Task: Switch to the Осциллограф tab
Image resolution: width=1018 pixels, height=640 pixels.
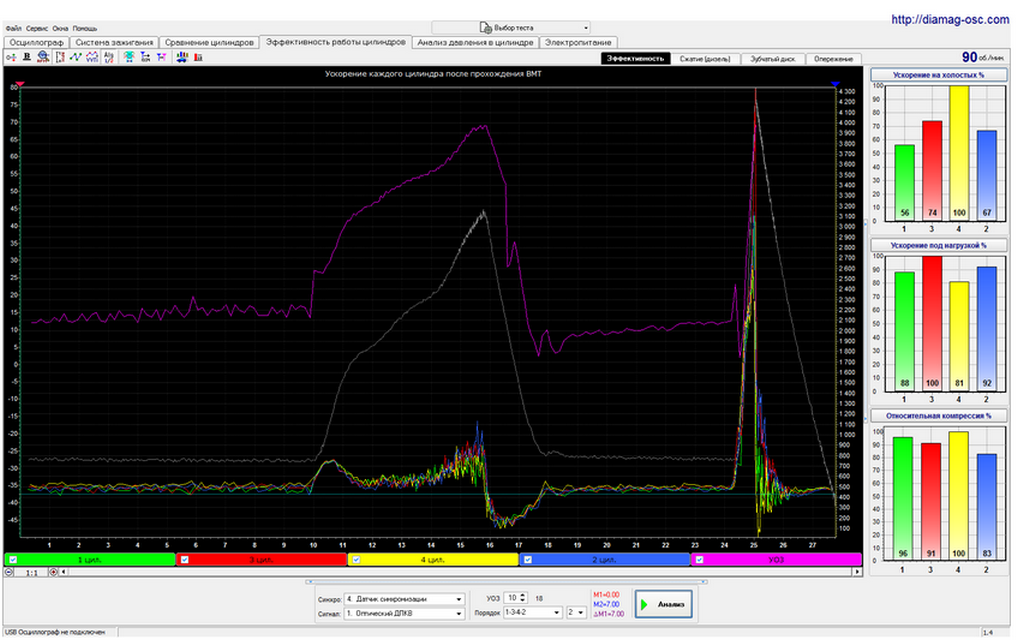Action: pyautogui.click(x=36, y=42)
